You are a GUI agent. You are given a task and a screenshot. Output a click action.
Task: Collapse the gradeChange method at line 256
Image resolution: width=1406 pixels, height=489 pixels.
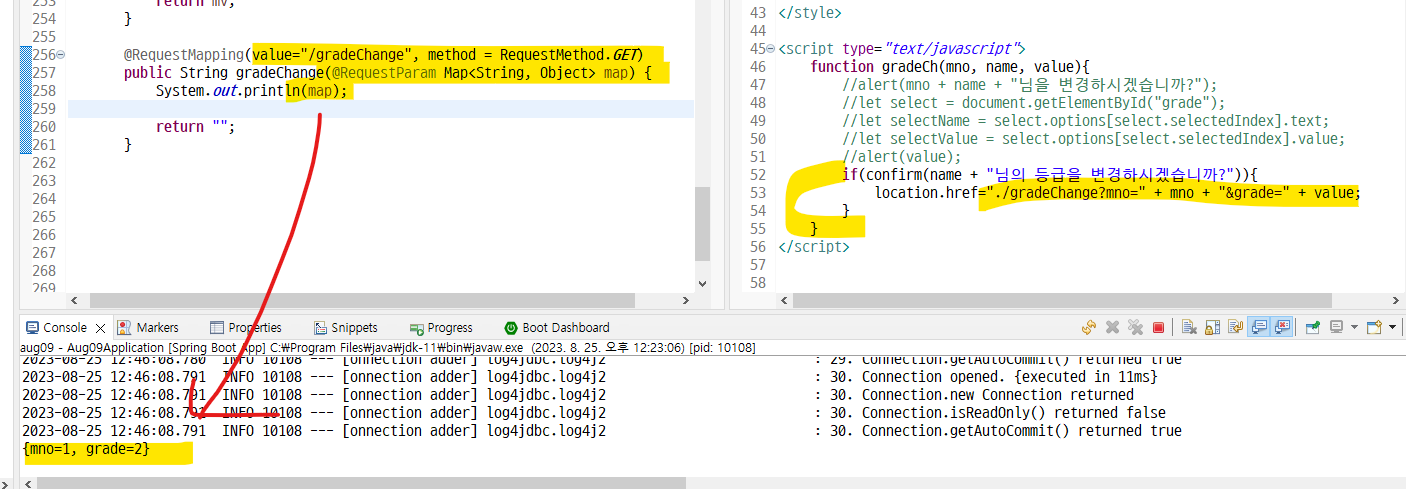click(61, 55)
